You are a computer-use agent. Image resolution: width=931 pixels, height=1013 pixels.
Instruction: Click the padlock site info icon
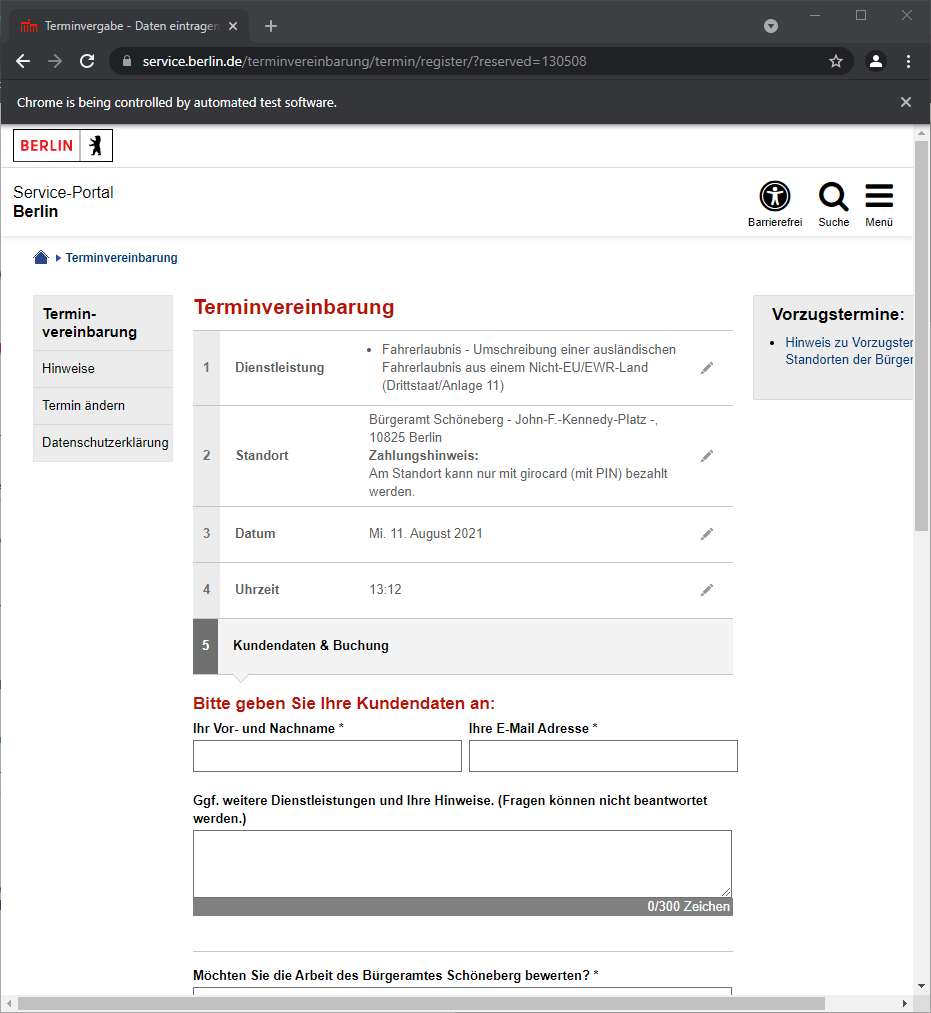coord(127,61)
